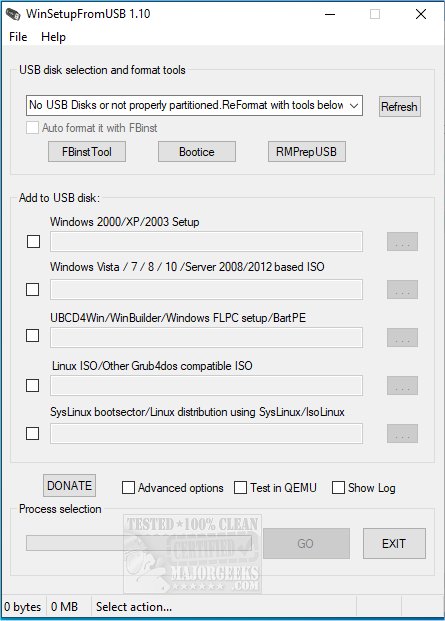Click the Refresh button
The height and width of the screenshot is (621, 445).
click(399, 107)
